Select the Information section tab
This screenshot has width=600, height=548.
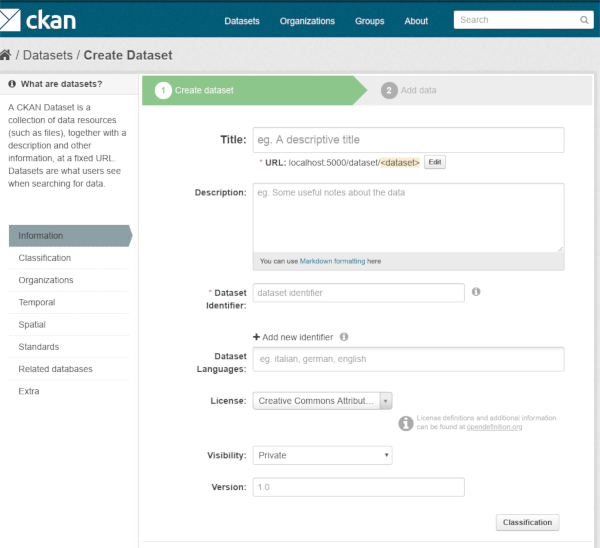coord(70,236)
